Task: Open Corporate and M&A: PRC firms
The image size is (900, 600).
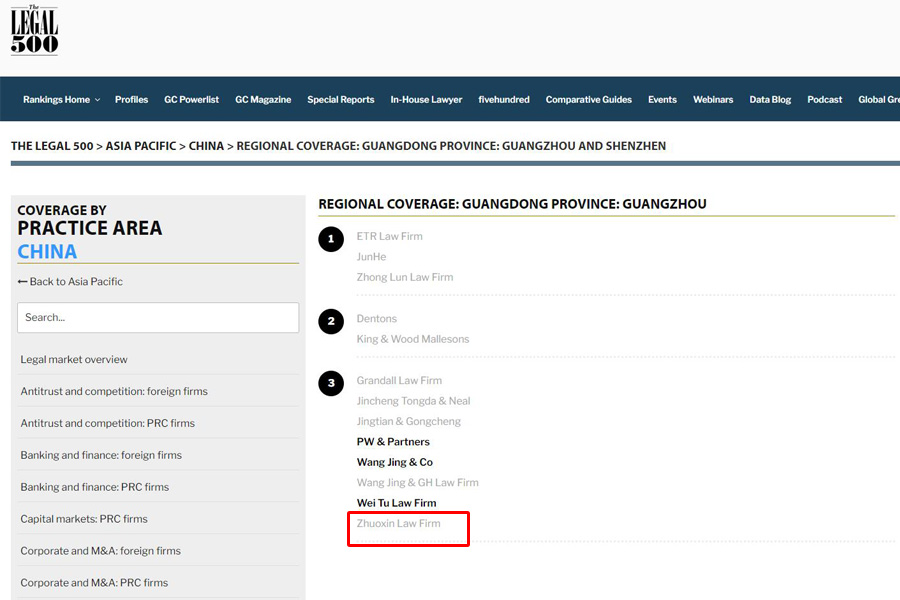Action: point(94,583)
